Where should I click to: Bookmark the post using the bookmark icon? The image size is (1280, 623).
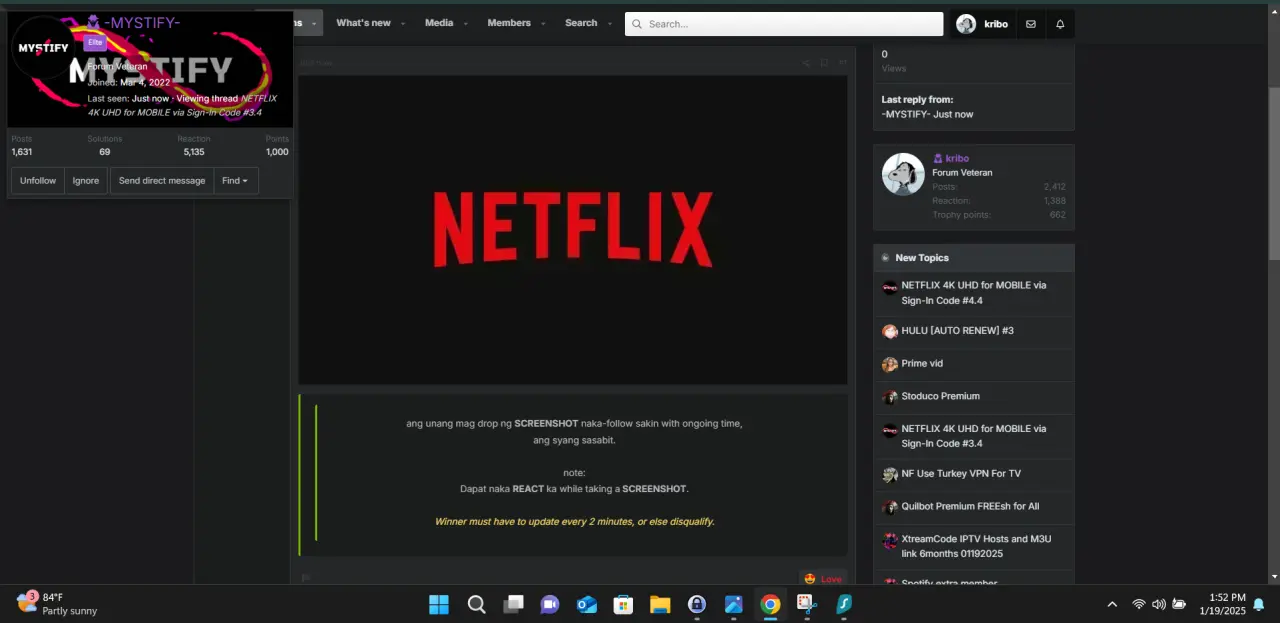(824, 63)
